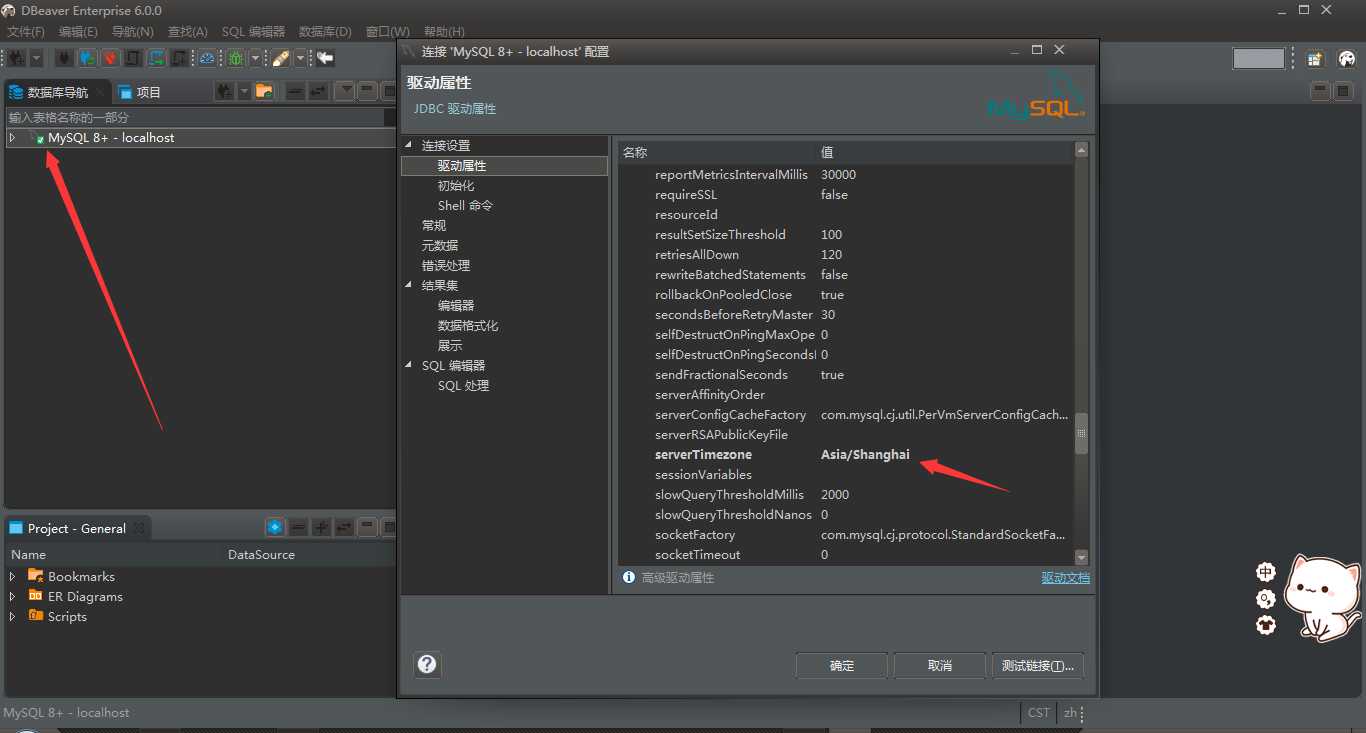Image resolution: width=1366 pixels, height=733 pixels.
Task: Click collapse-all icon in database navigator toolbar
Action: coord(295,92)
